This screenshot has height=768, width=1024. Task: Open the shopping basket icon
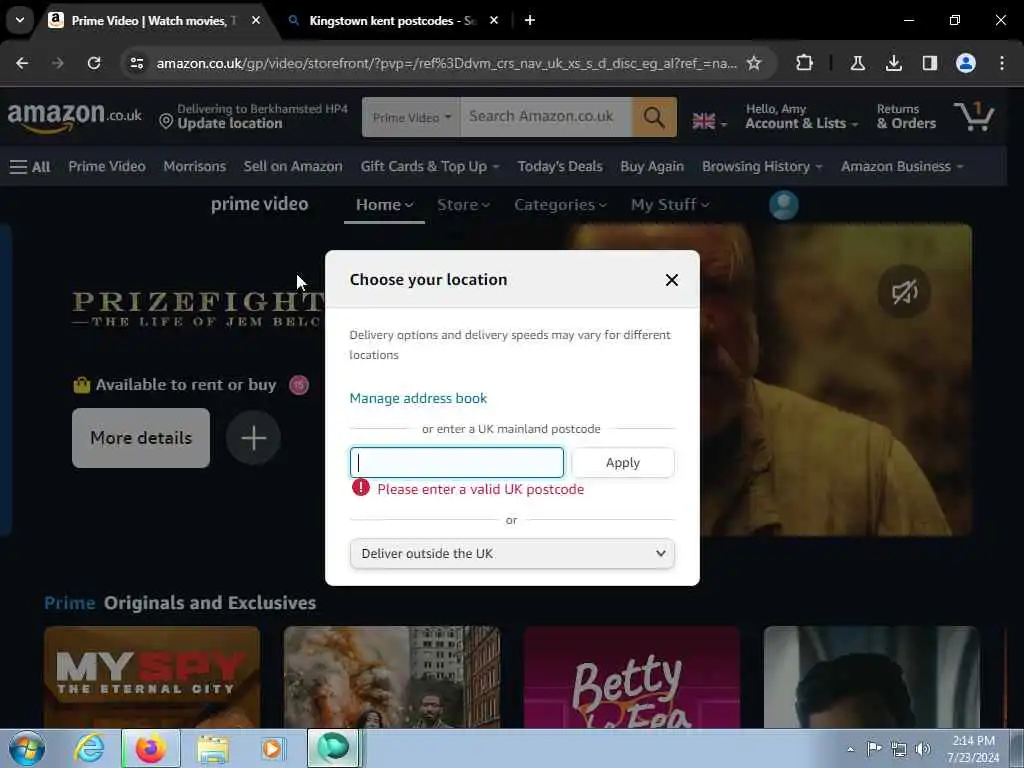click(974, 116)
